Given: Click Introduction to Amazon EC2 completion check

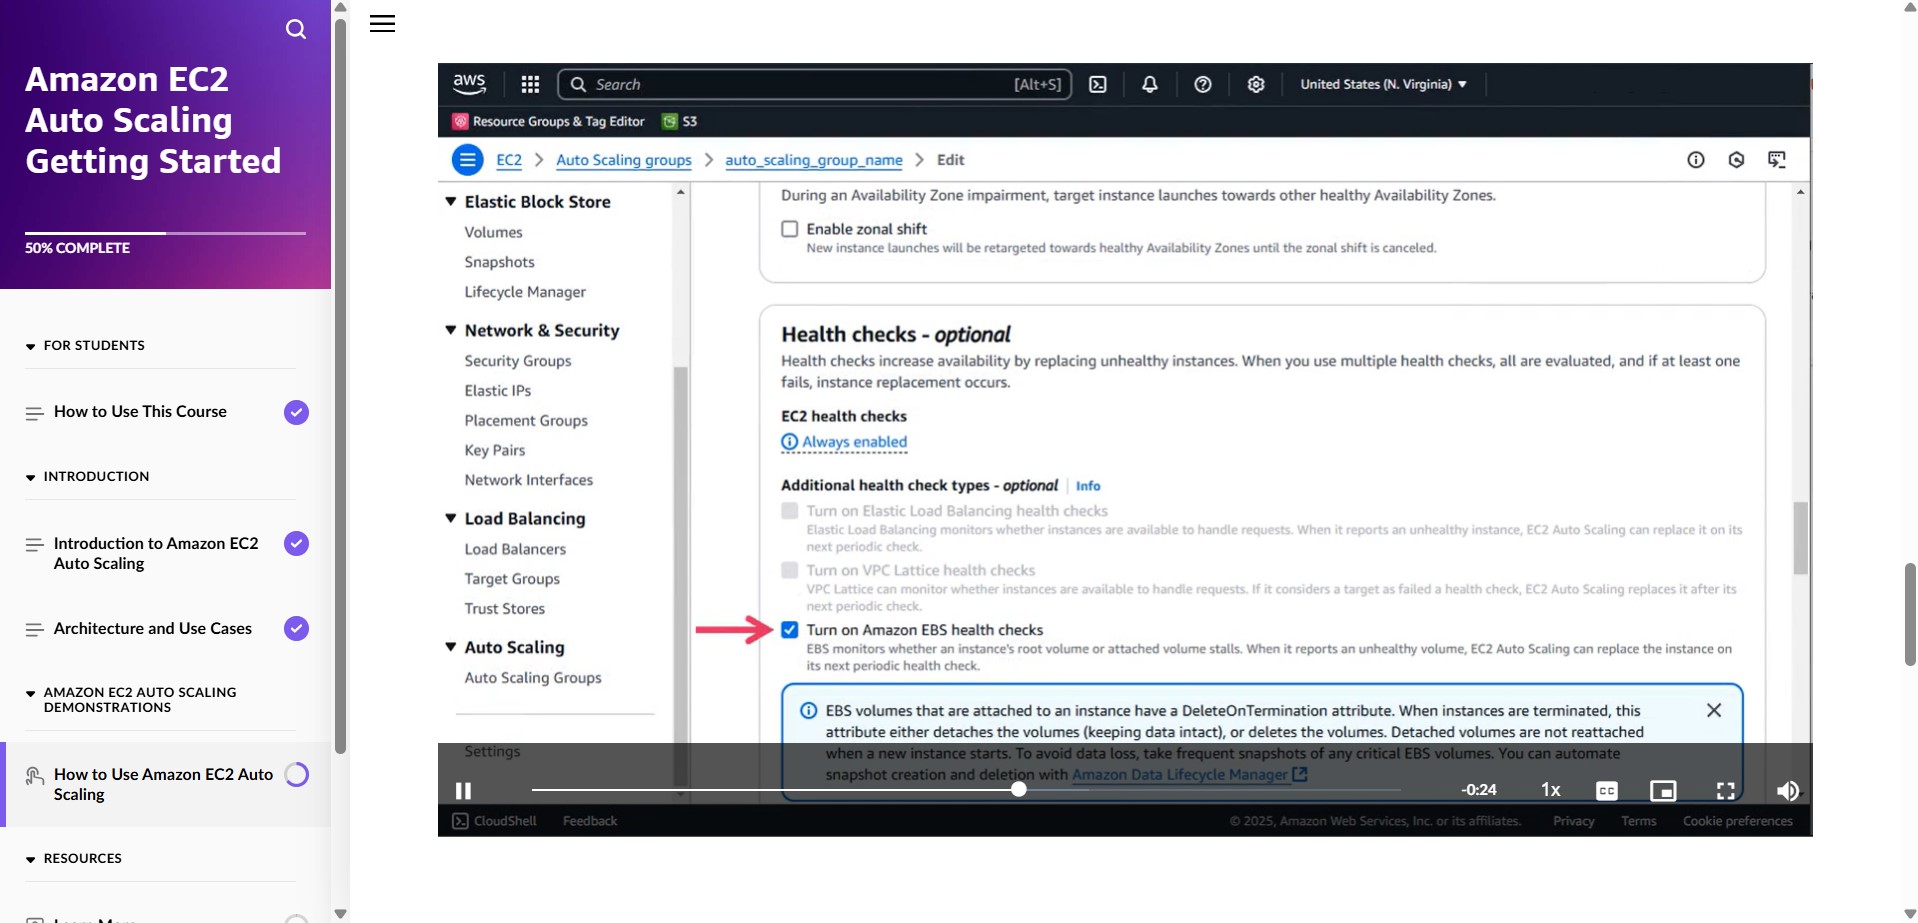Looking at the screenshot, I should (x=296, y=543).
